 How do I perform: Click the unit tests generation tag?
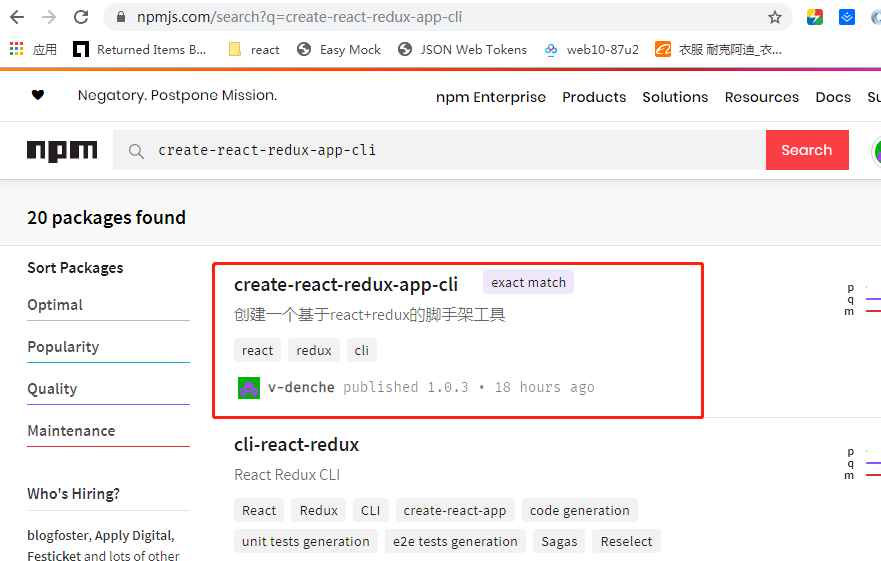coord(306,541)
